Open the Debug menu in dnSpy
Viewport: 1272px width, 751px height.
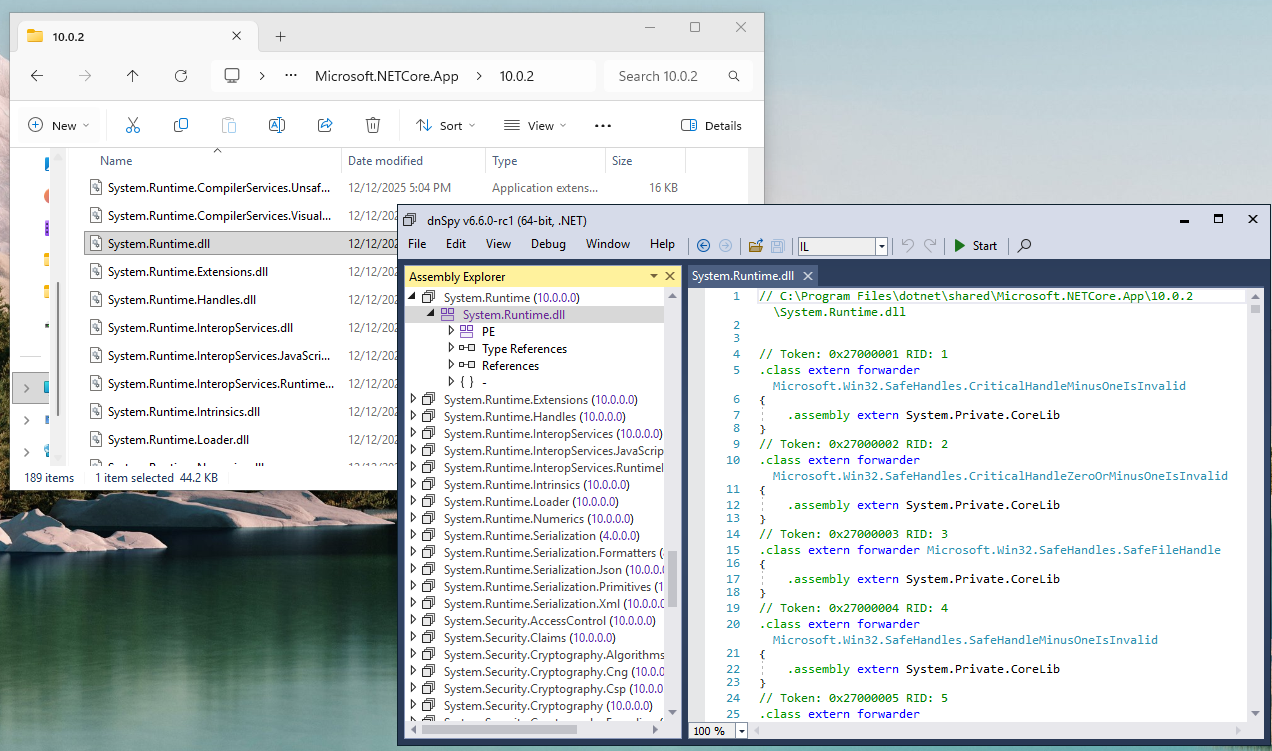click(x=548, y=244)
